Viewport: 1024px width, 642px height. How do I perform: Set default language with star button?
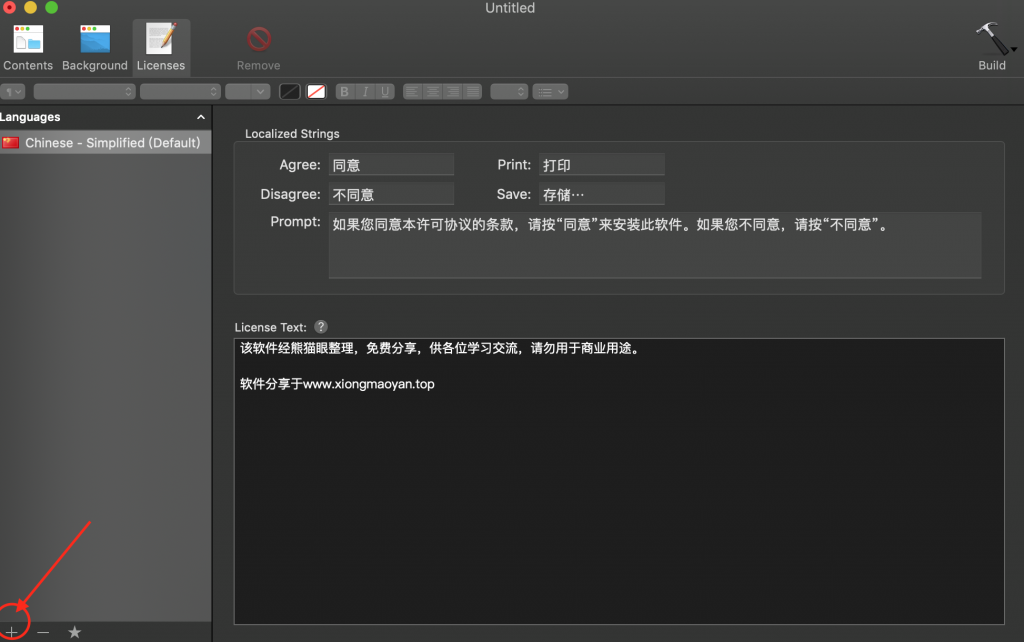74,632
